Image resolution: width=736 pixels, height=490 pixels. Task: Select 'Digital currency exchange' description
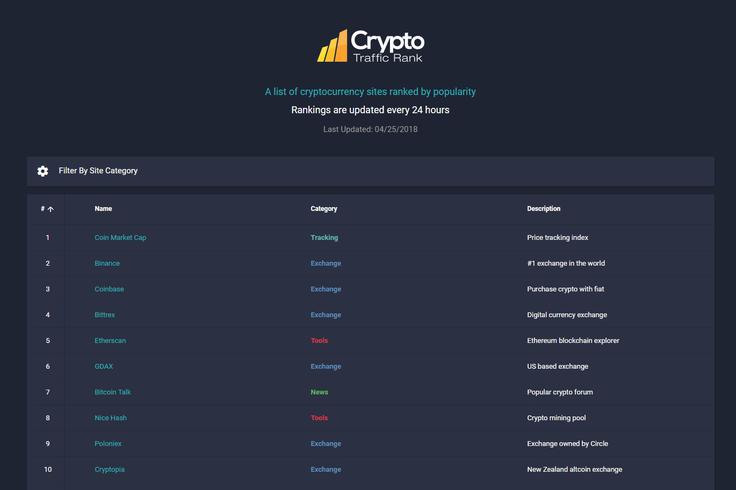[x=567, y=315]
